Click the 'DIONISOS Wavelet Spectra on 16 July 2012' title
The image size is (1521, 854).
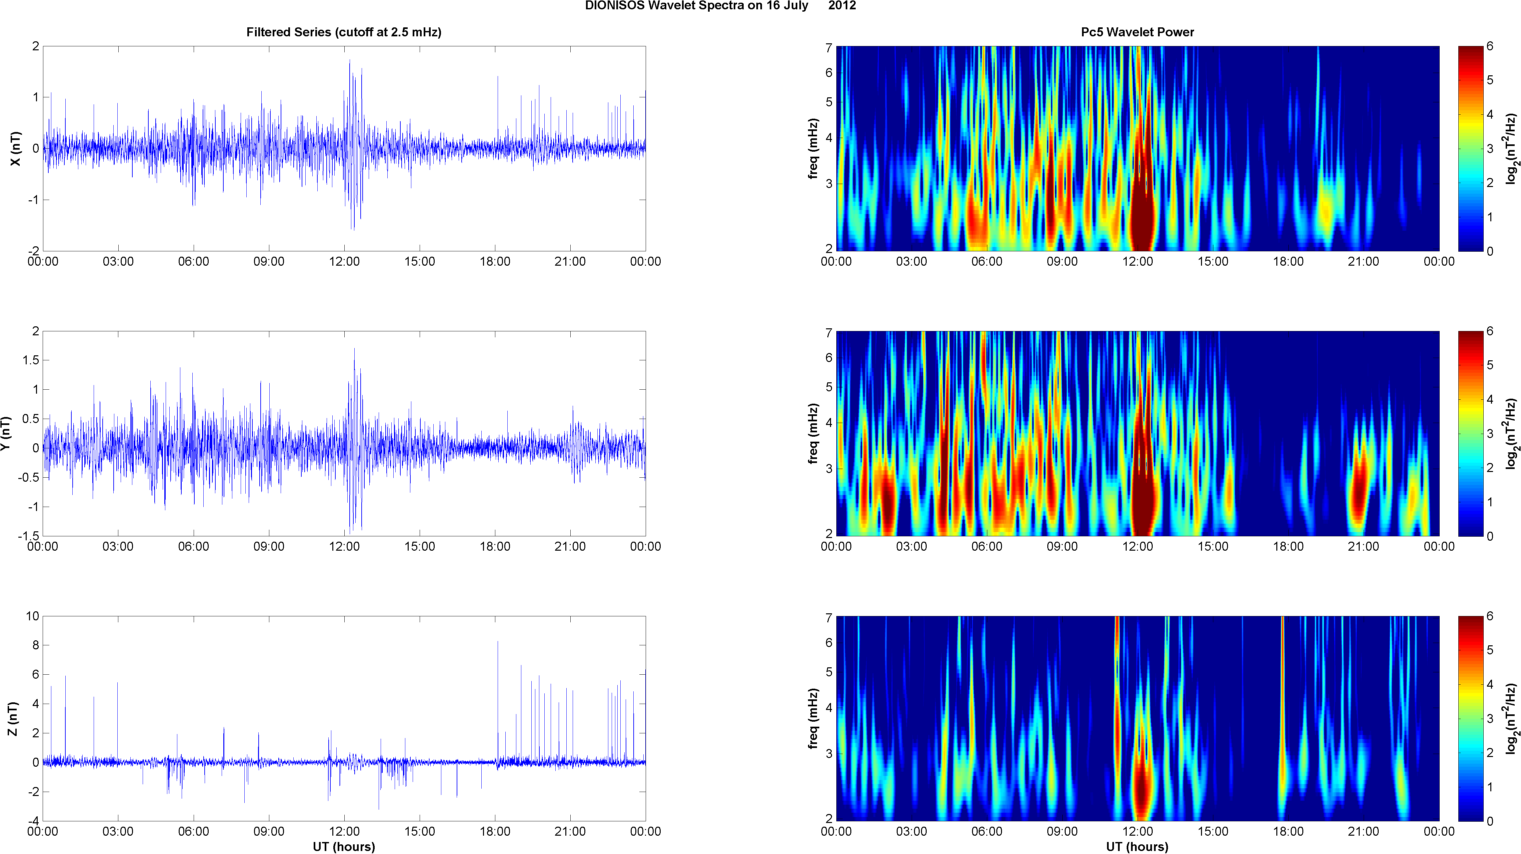pyautogui.click(x=720, y=6)
